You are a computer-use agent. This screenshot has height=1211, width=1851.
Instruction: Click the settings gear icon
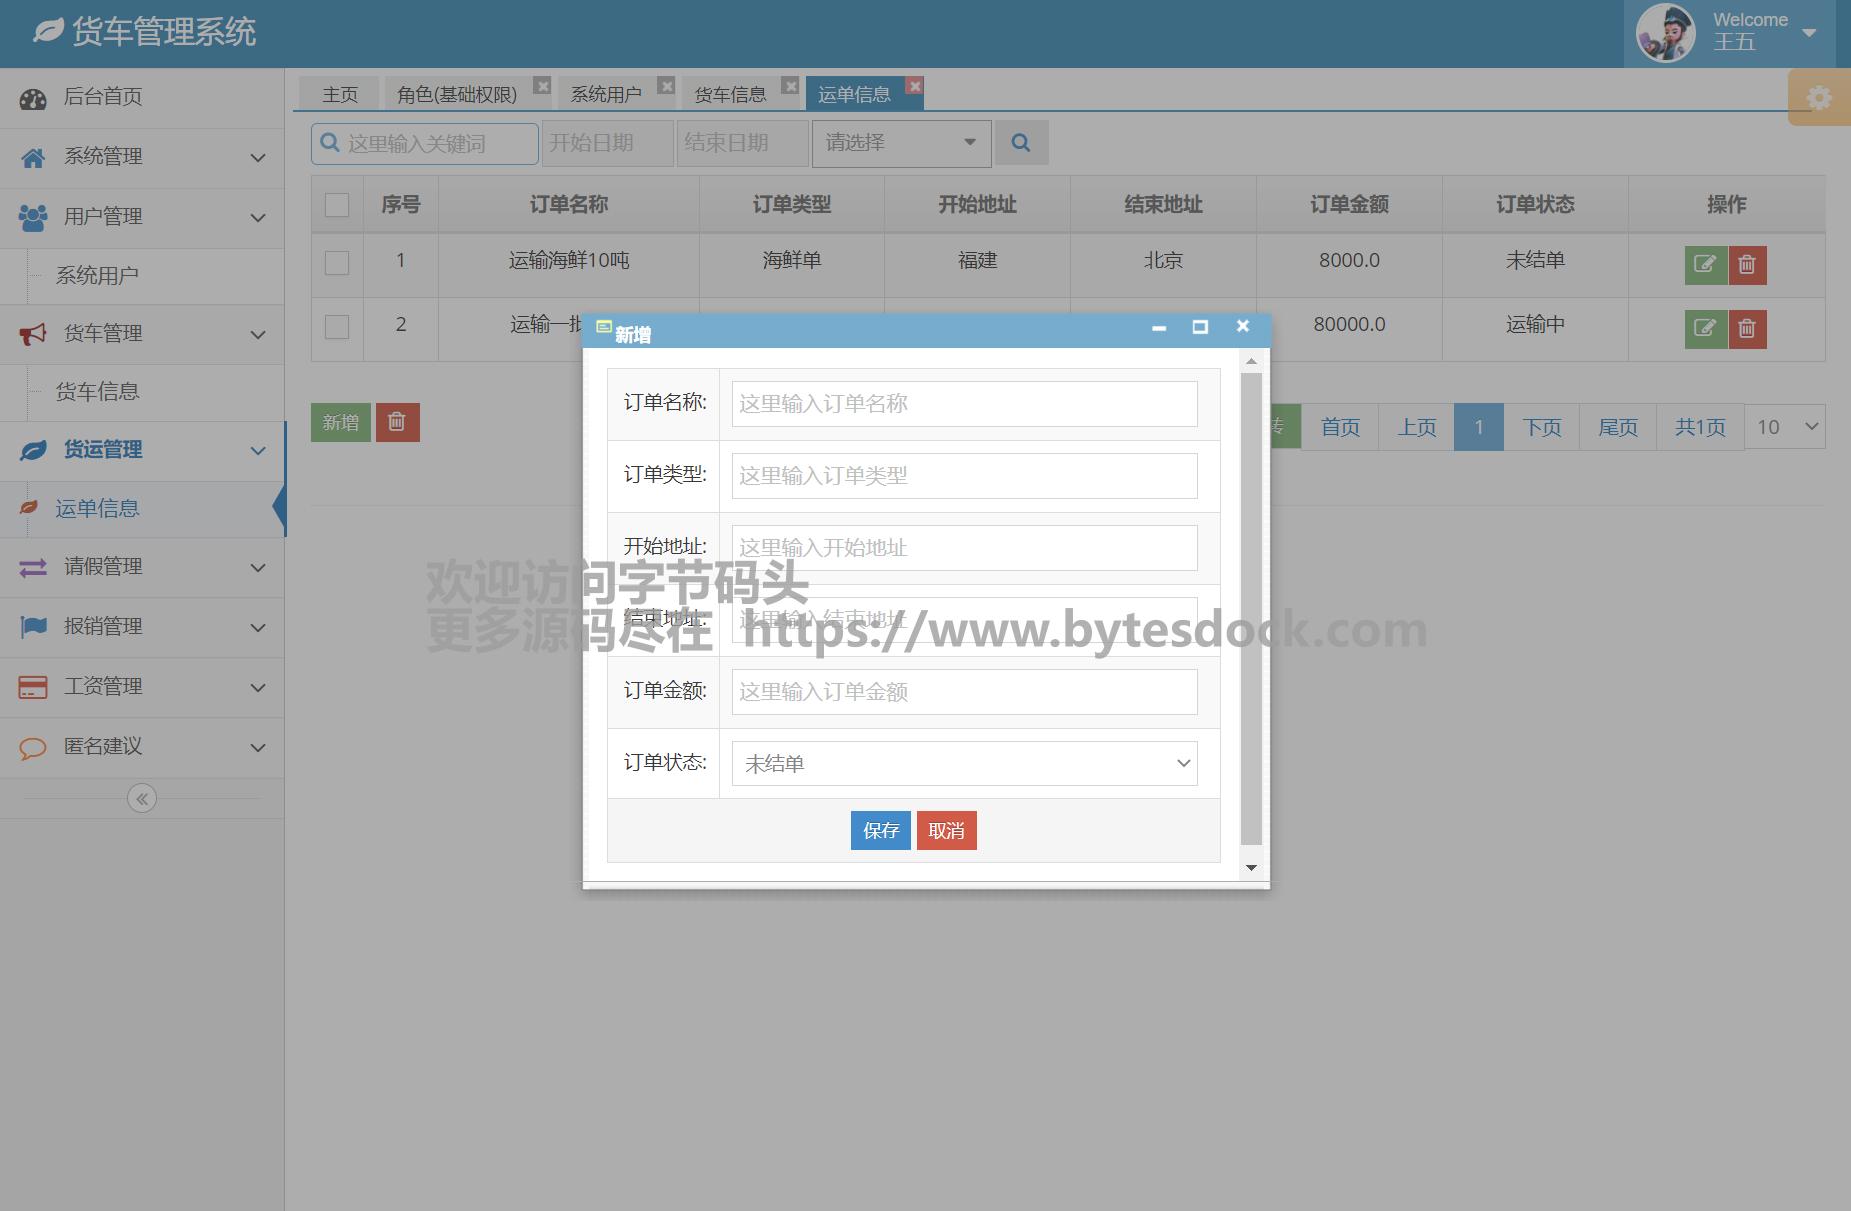pyautogui.click(x=1819, y=98)
